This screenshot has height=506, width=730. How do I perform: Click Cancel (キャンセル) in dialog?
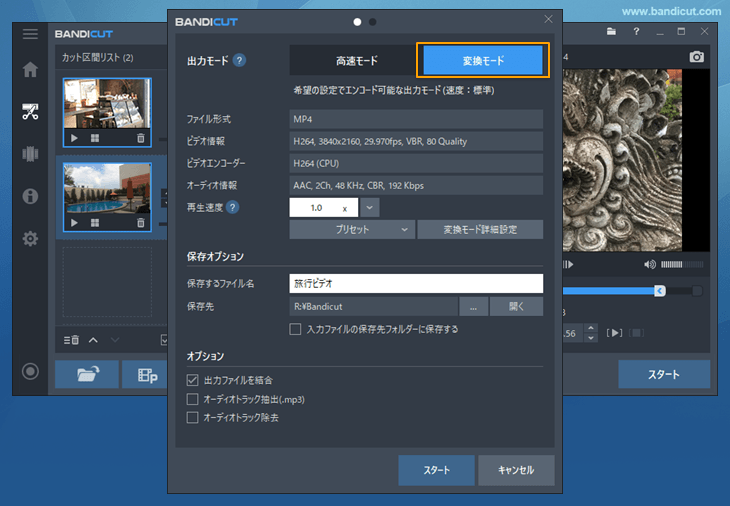pyautogui.click(x=516, y=470)
